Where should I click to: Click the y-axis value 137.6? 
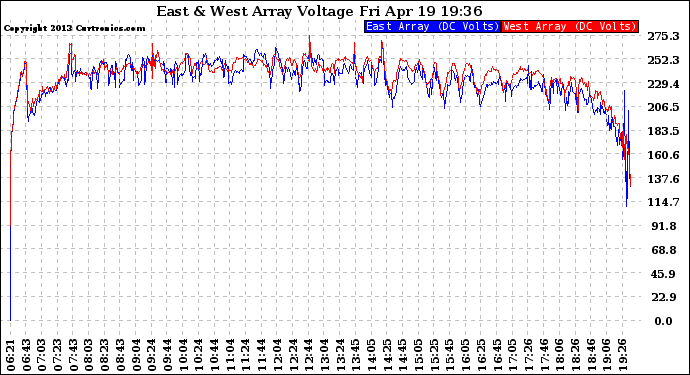pos(663,179)
